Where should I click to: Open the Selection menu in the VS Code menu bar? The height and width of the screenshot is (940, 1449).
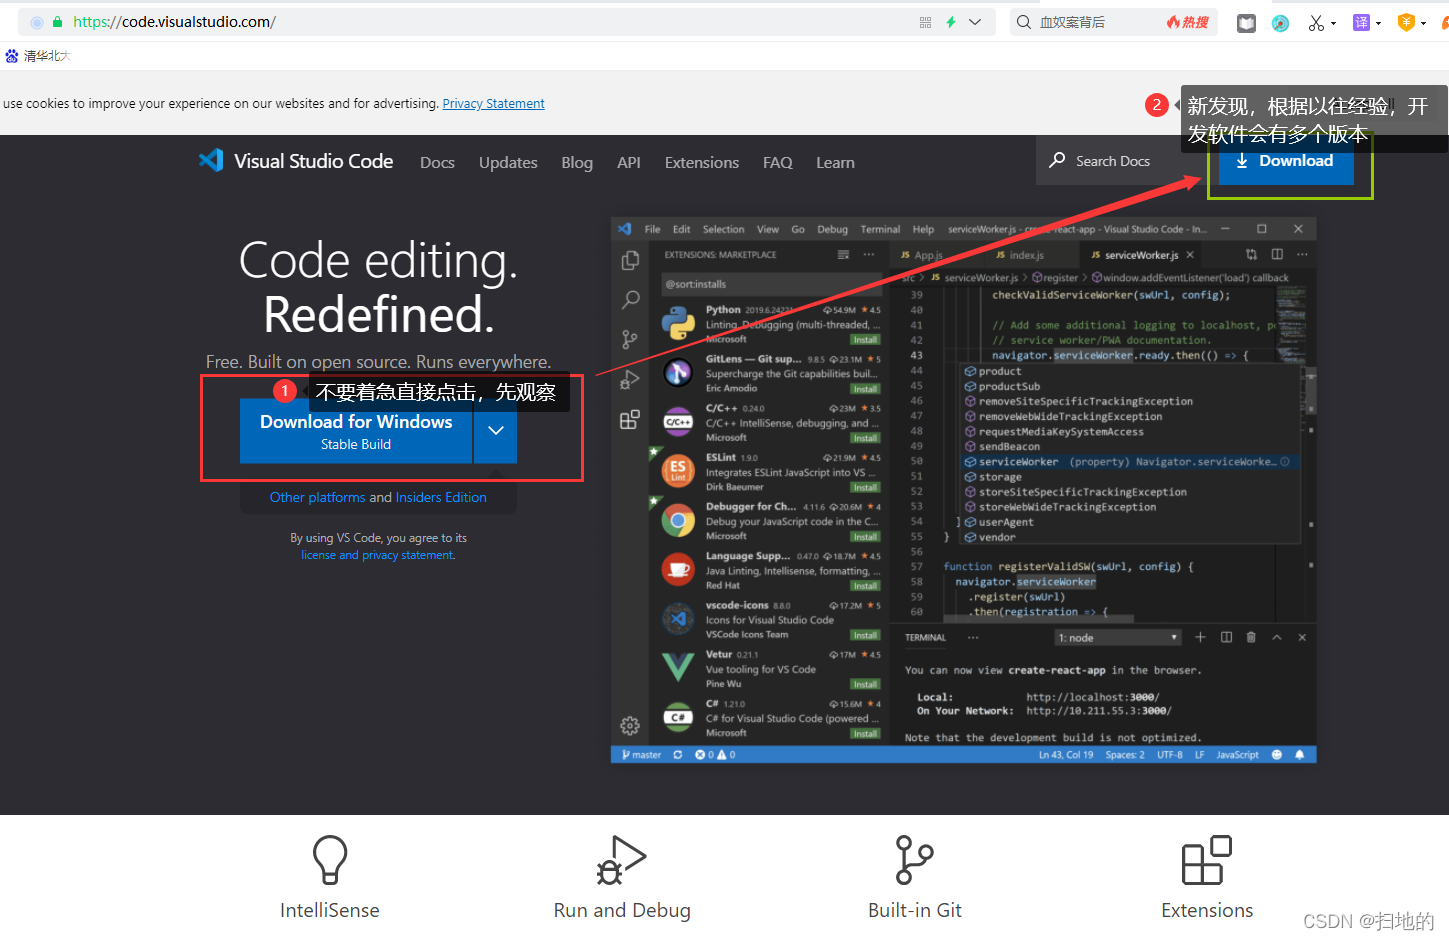click(723, 229)
